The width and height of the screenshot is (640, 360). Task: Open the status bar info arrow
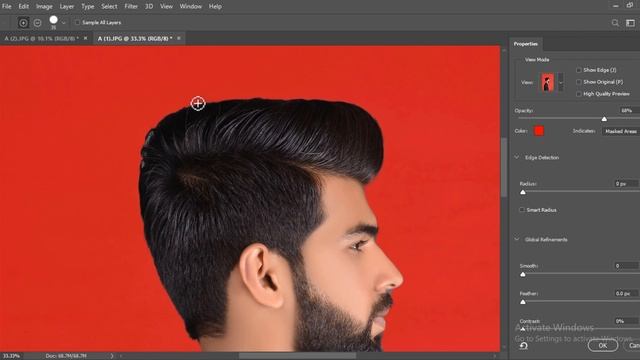tap(111, 356)
